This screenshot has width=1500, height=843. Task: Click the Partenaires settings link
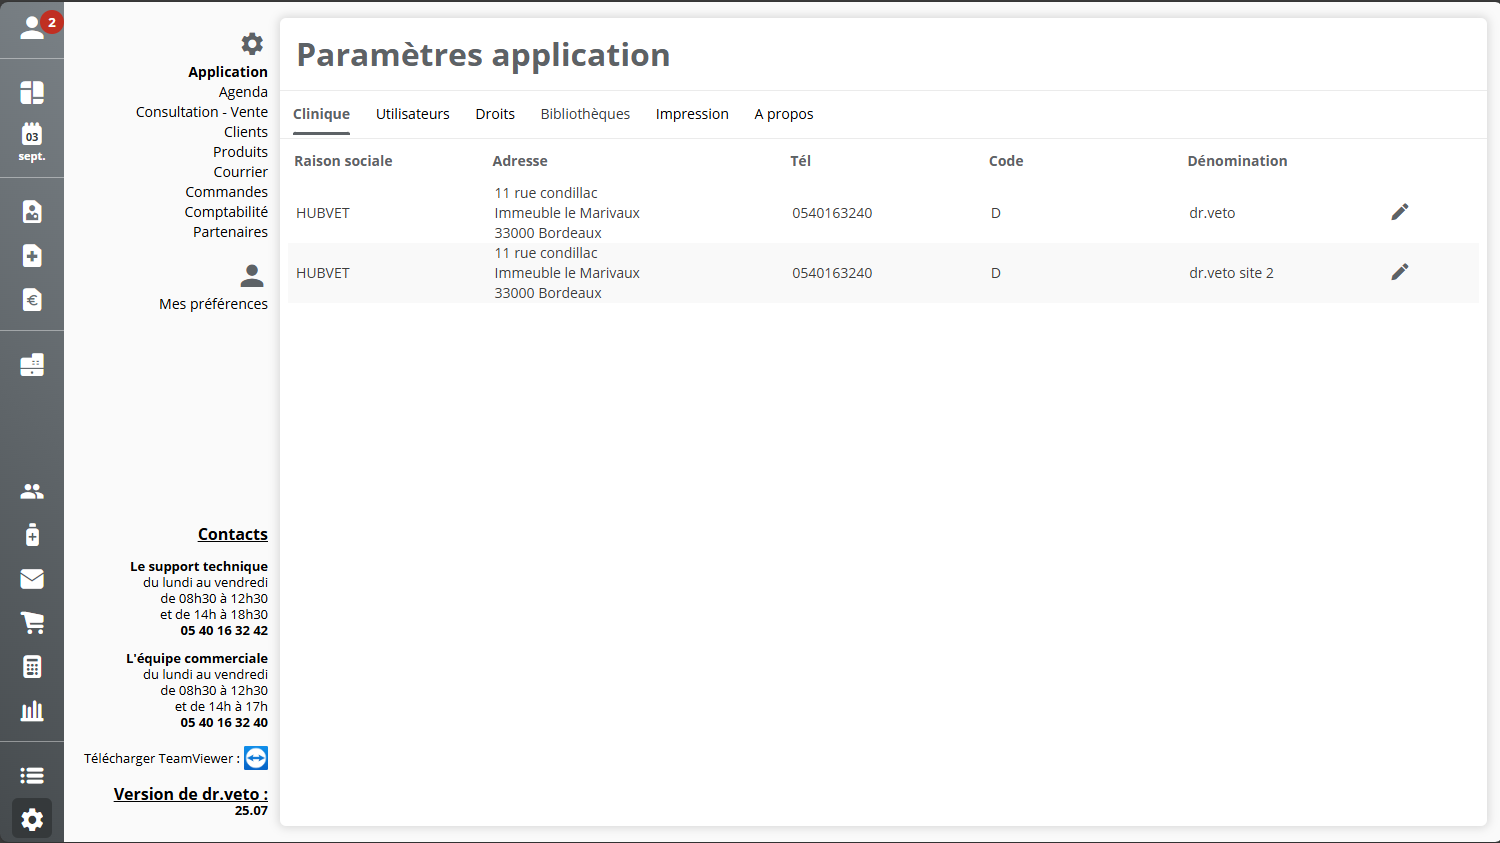(230, 232)
